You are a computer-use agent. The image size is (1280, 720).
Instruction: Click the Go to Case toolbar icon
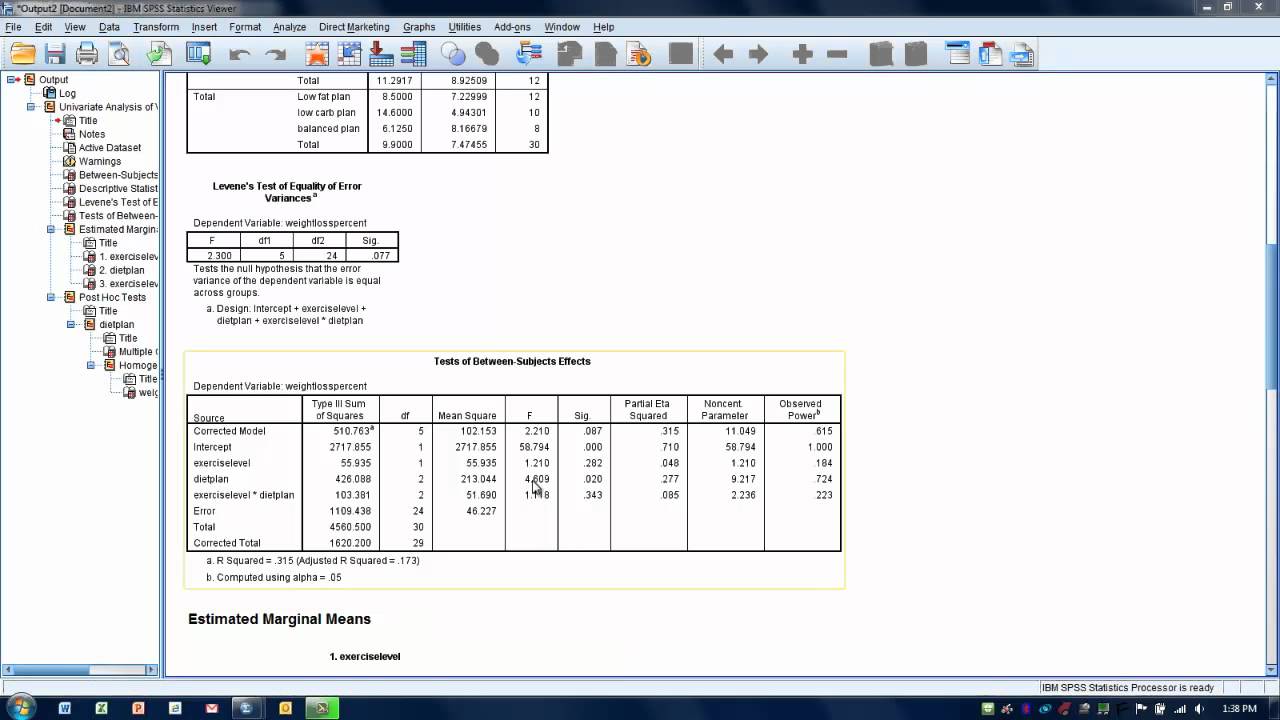(x=349, y=54)
